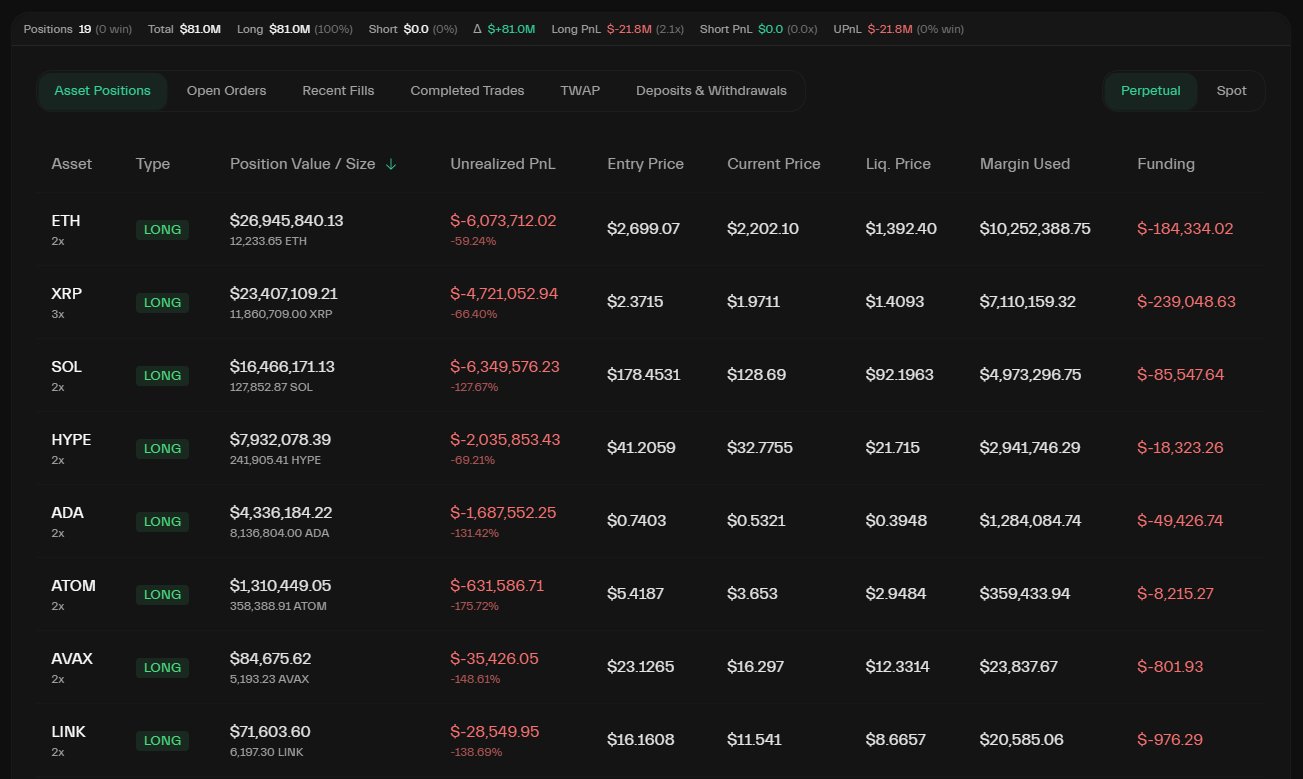Select the ADA asset name
Image resolution: width=1303 pixels, height=779 pixels.
click(x=67, y=513)
